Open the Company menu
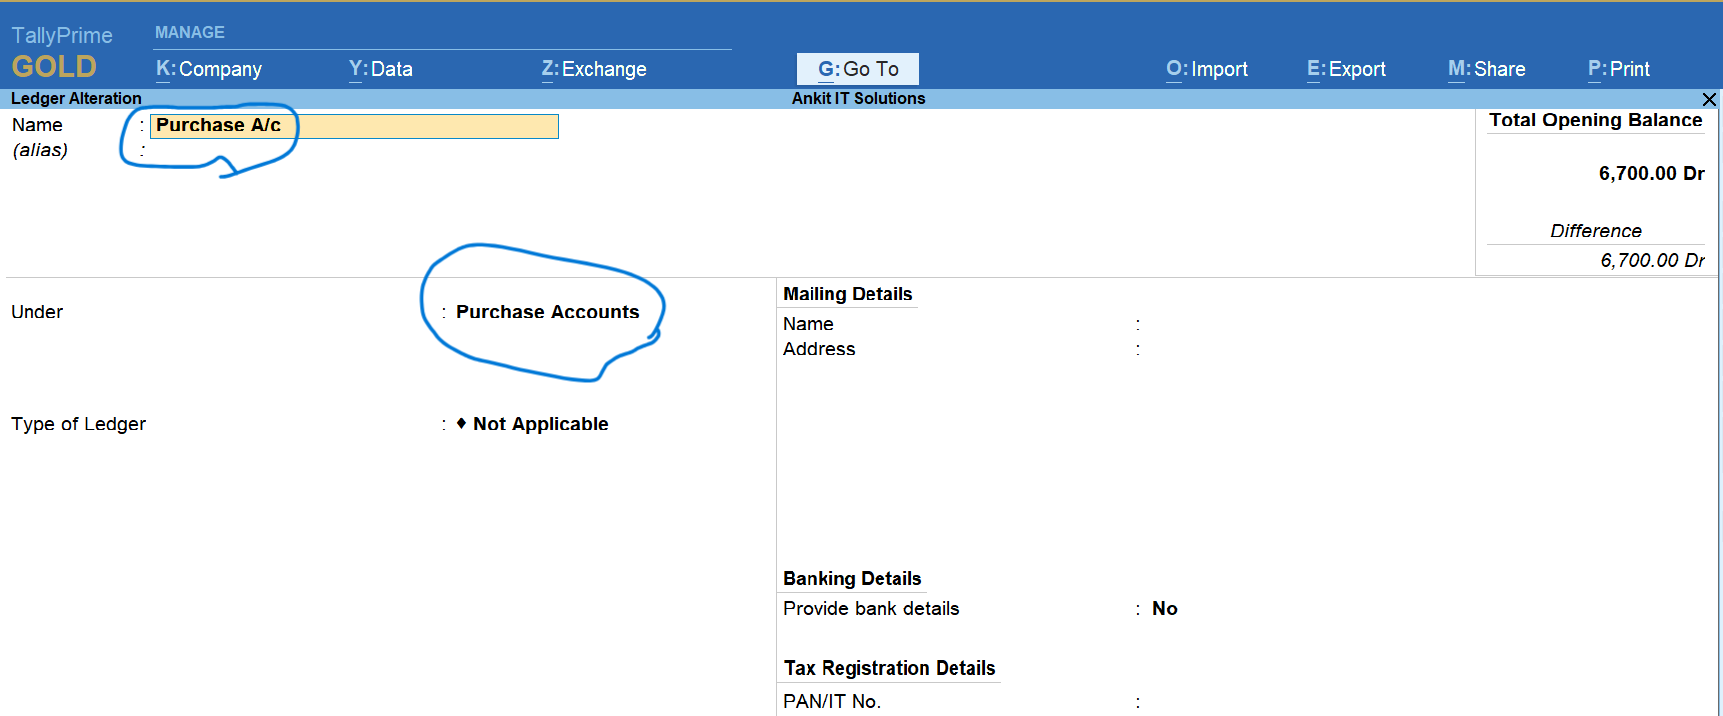Screen dimensions: 1723x716 point(209,69)
